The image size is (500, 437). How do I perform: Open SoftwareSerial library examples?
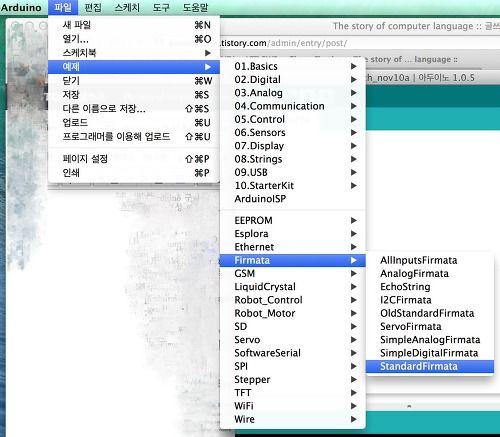pos(293,353)
